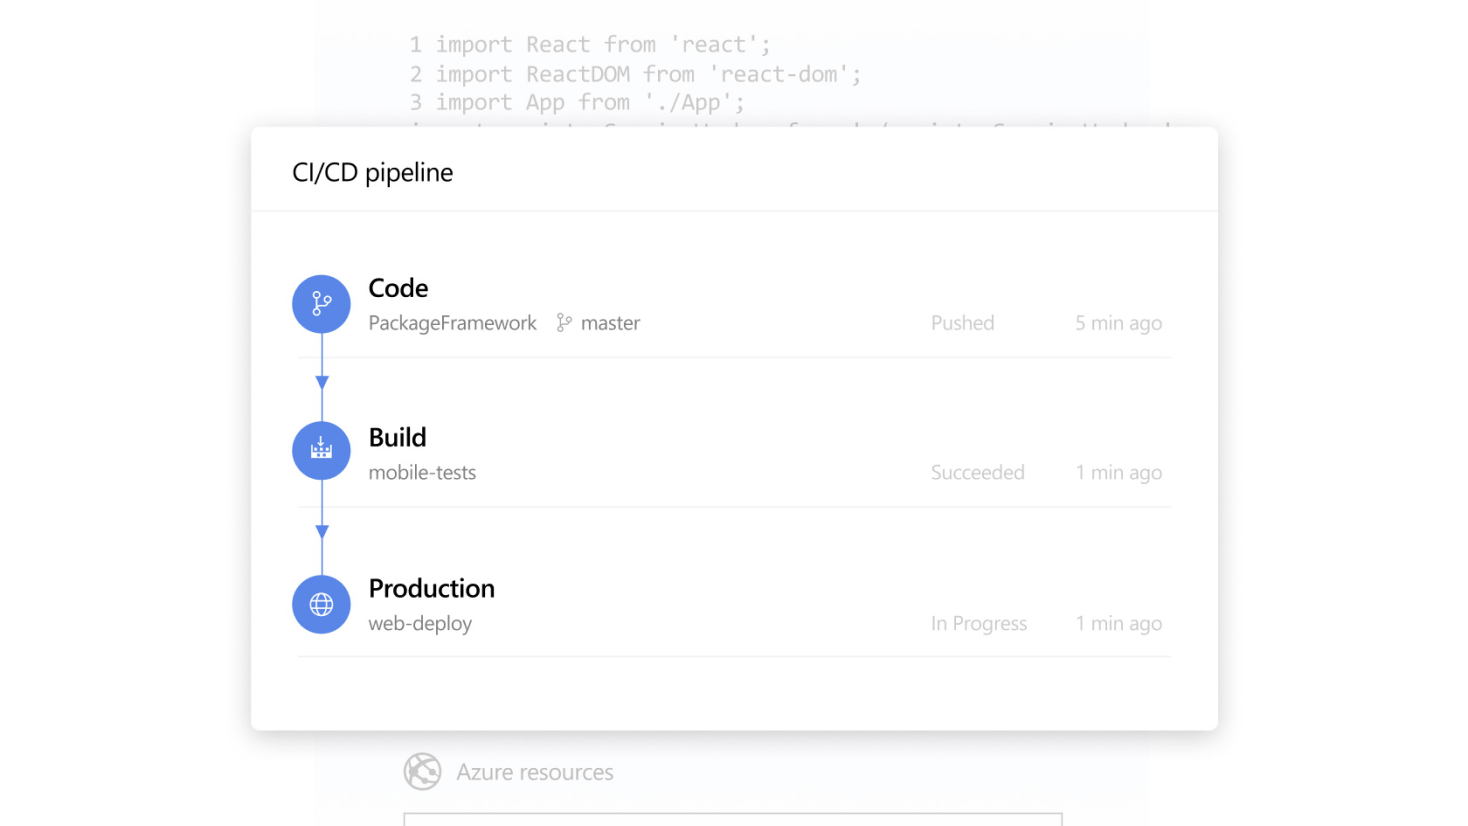Click the Code stage branch icon
The height and width of the screenshot is (826, 1468).
321,304
